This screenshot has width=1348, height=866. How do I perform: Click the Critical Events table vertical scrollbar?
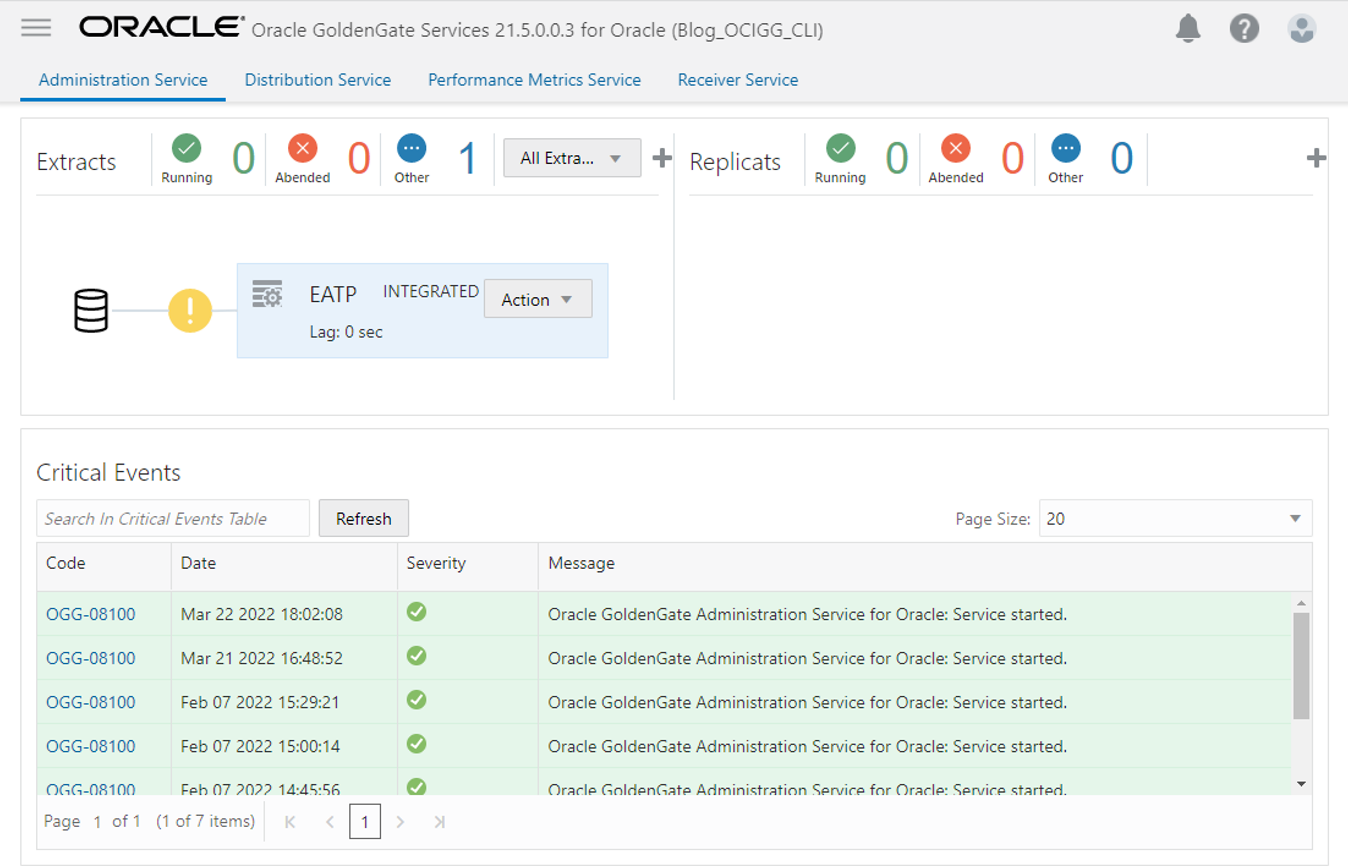pos(1301,666)
